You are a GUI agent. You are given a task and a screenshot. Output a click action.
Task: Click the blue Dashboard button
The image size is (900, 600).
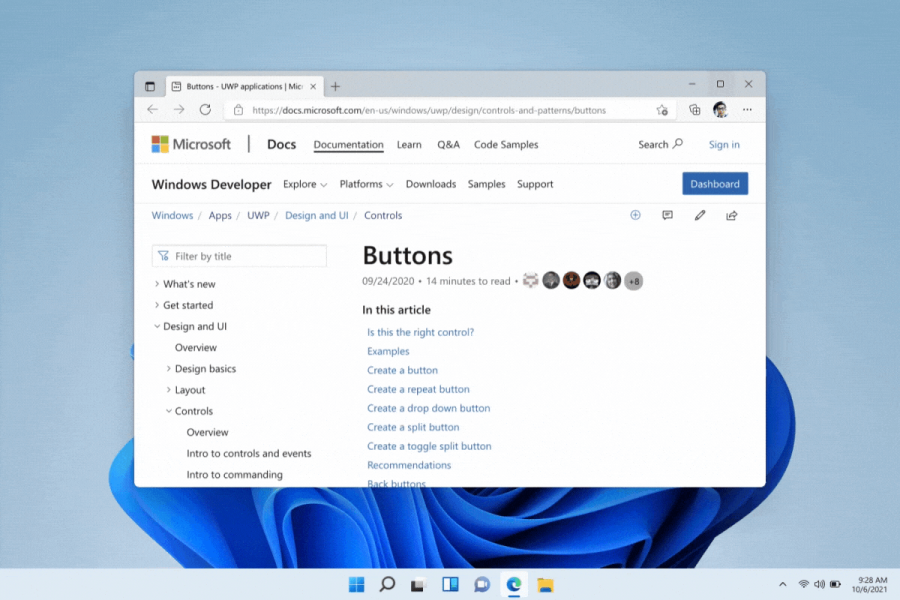[714, 183]
